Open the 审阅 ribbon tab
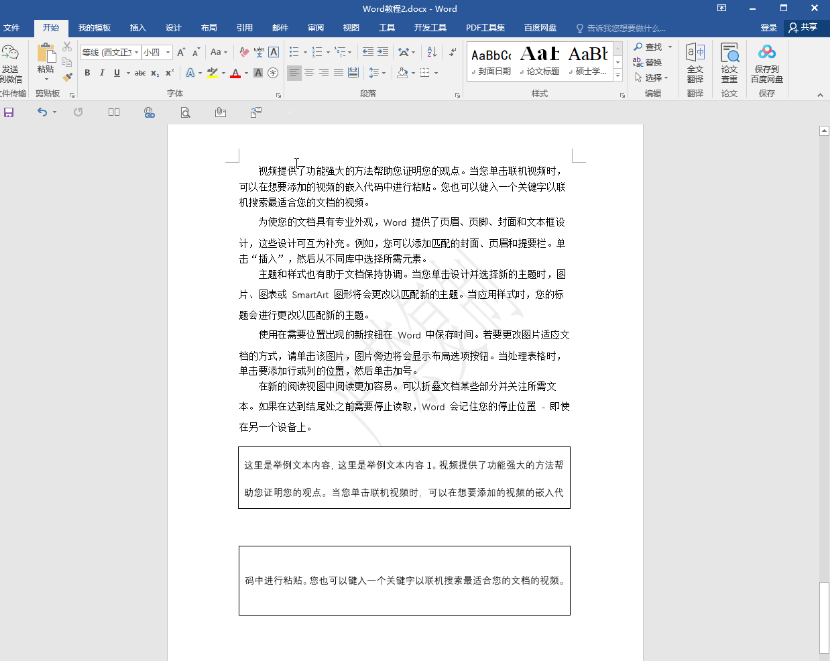The image size is (830, 661). pos(316,28)
